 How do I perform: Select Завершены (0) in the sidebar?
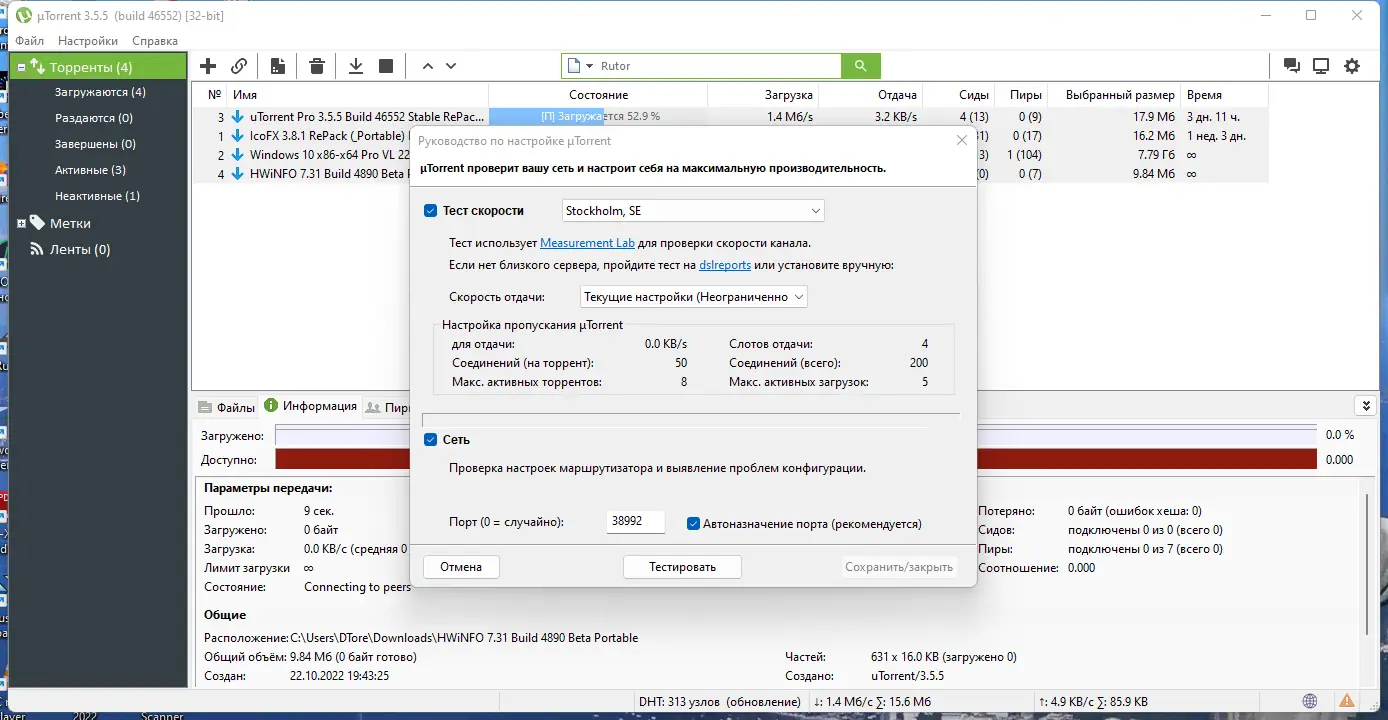(95, 144)
